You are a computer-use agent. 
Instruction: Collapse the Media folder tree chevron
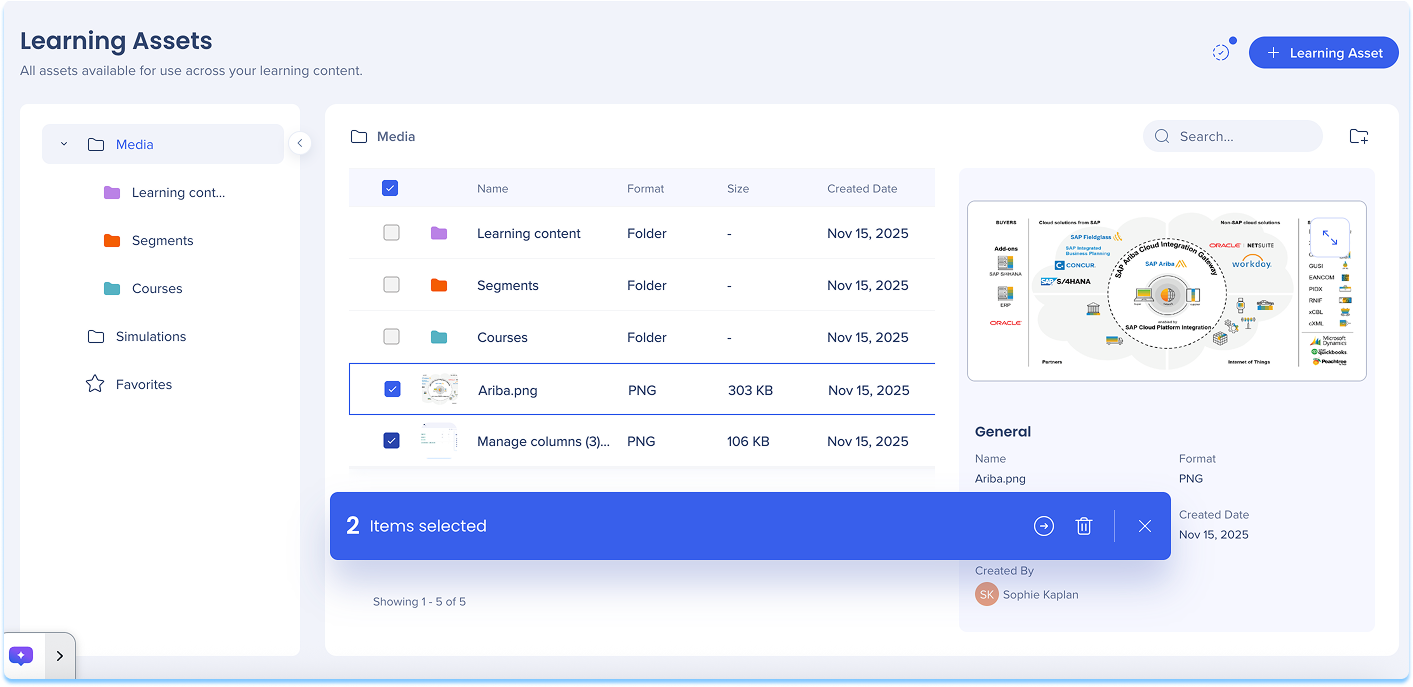pyautogui.click(x=64, y=144)
